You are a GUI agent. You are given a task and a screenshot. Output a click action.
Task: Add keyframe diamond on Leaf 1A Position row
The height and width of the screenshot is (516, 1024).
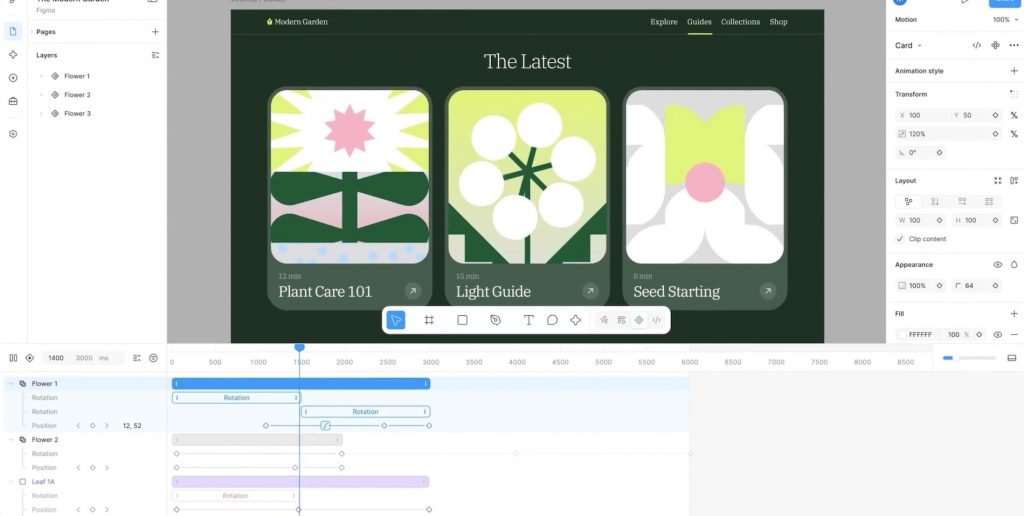[92, 509]
